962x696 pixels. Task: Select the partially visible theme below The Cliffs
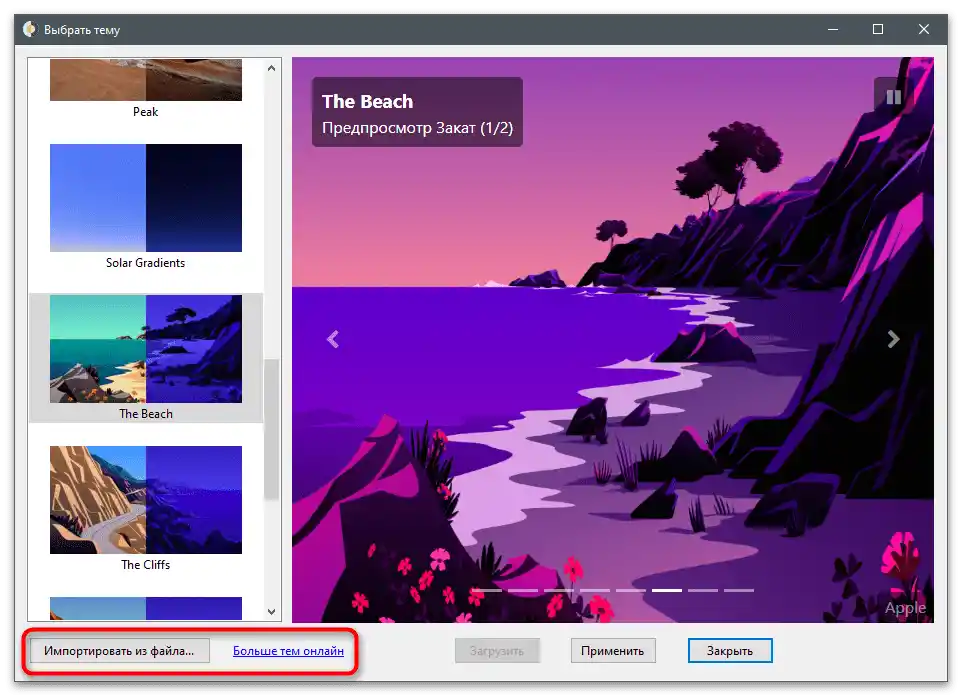click(x=146, y=608)
